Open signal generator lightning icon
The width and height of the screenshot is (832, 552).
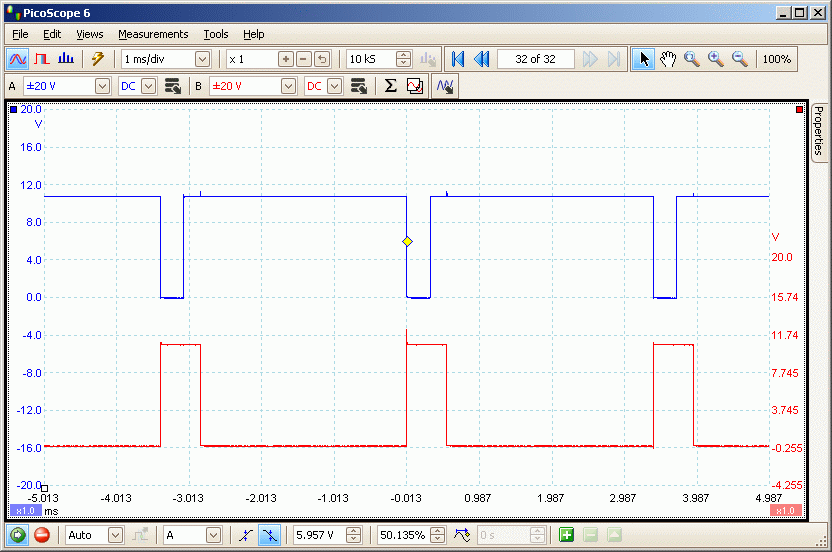pyautogui.click(x=97, y=59)
